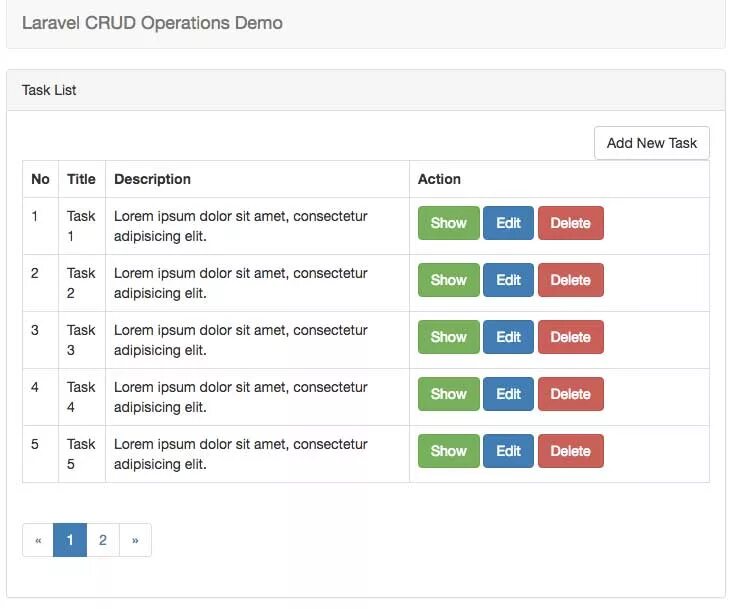Screen dimensions: 735x609
Task: Open Laravel CRUD Operations Demo brand link
Action: click(x=152, y=23)
